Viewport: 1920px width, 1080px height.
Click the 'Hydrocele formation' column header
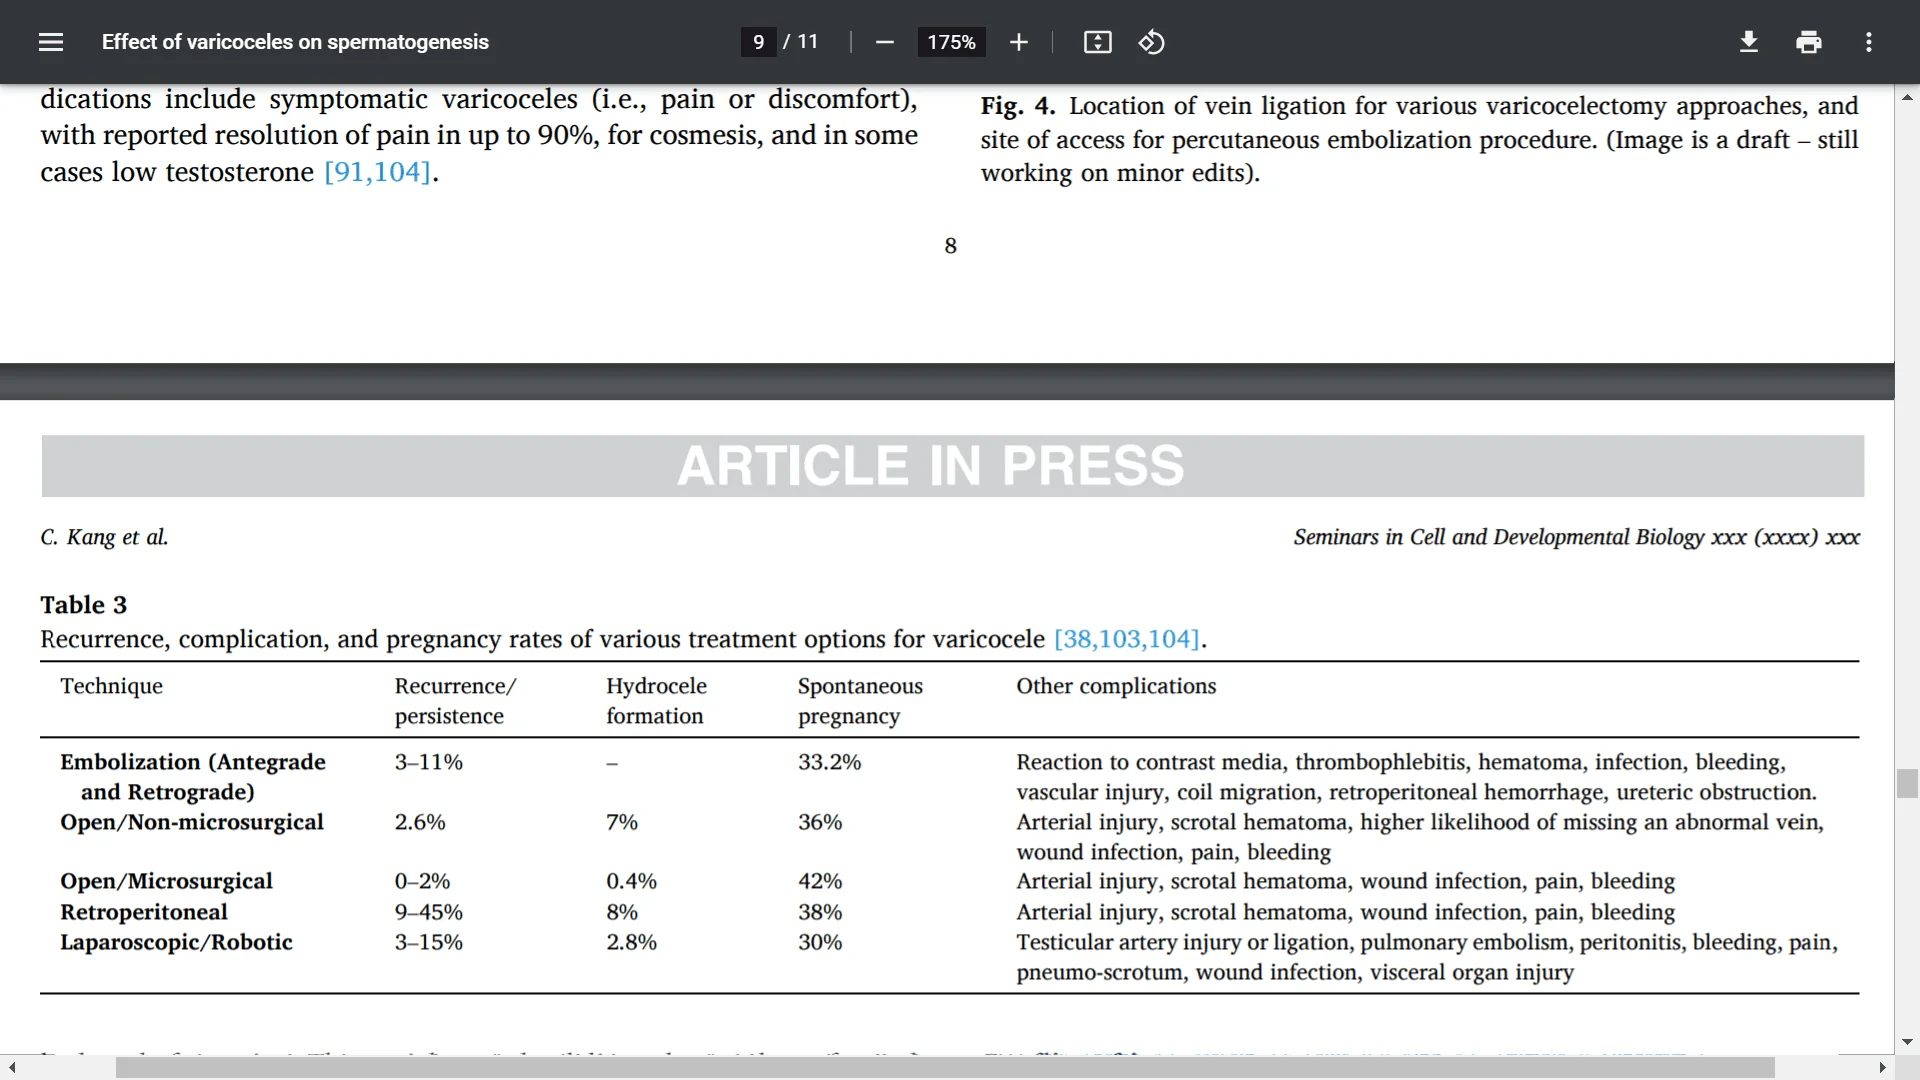(656, 701)
